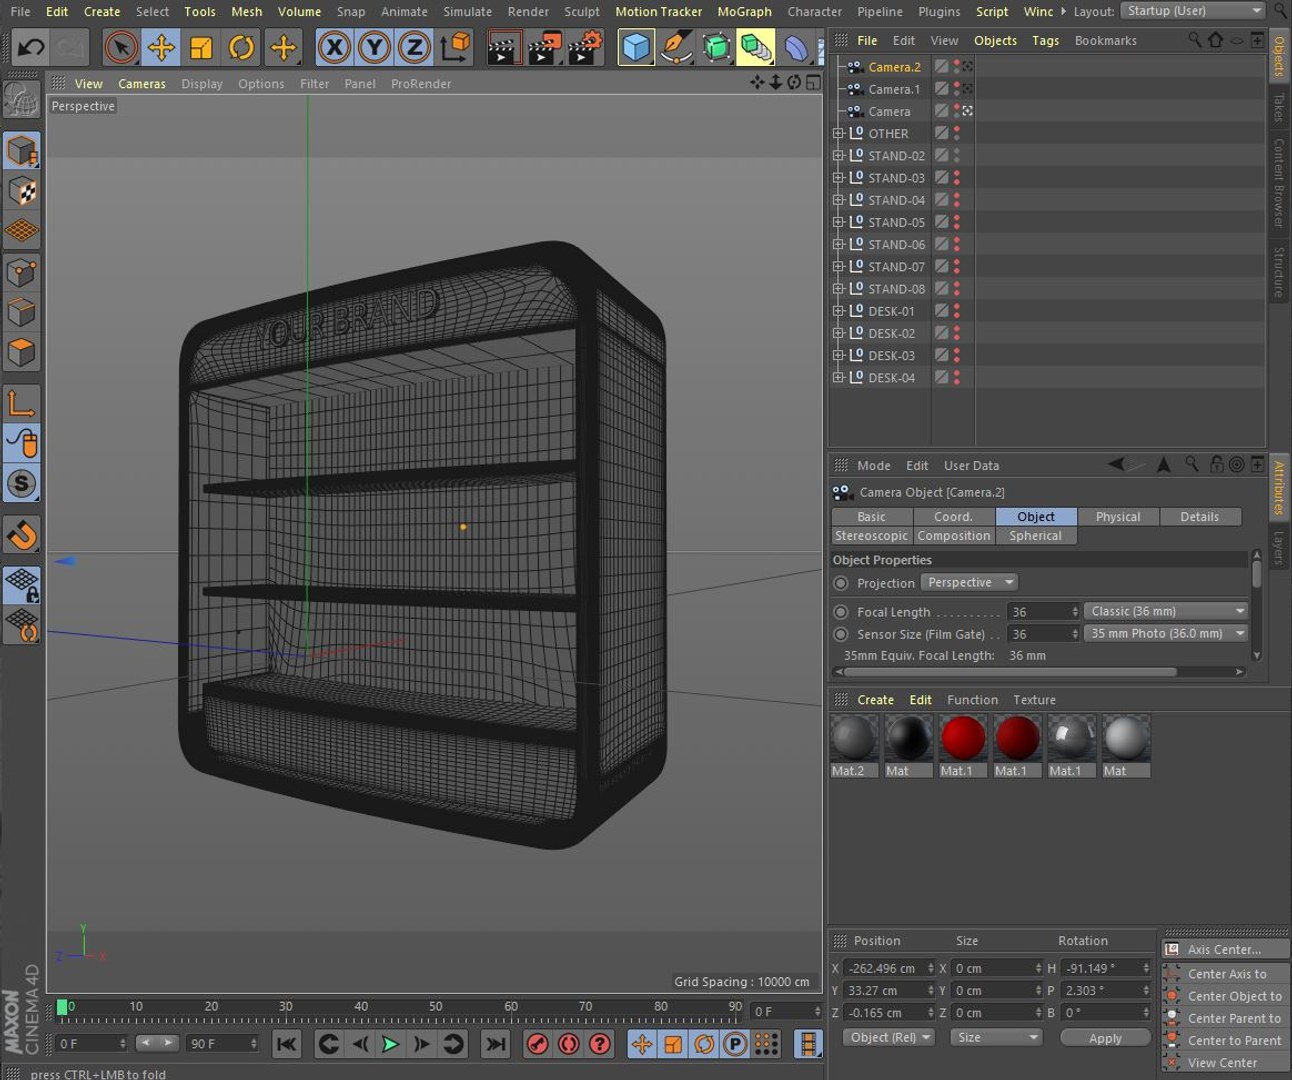
Task: Enable the Snap magnet icon
Action: [x=22, y=535]
